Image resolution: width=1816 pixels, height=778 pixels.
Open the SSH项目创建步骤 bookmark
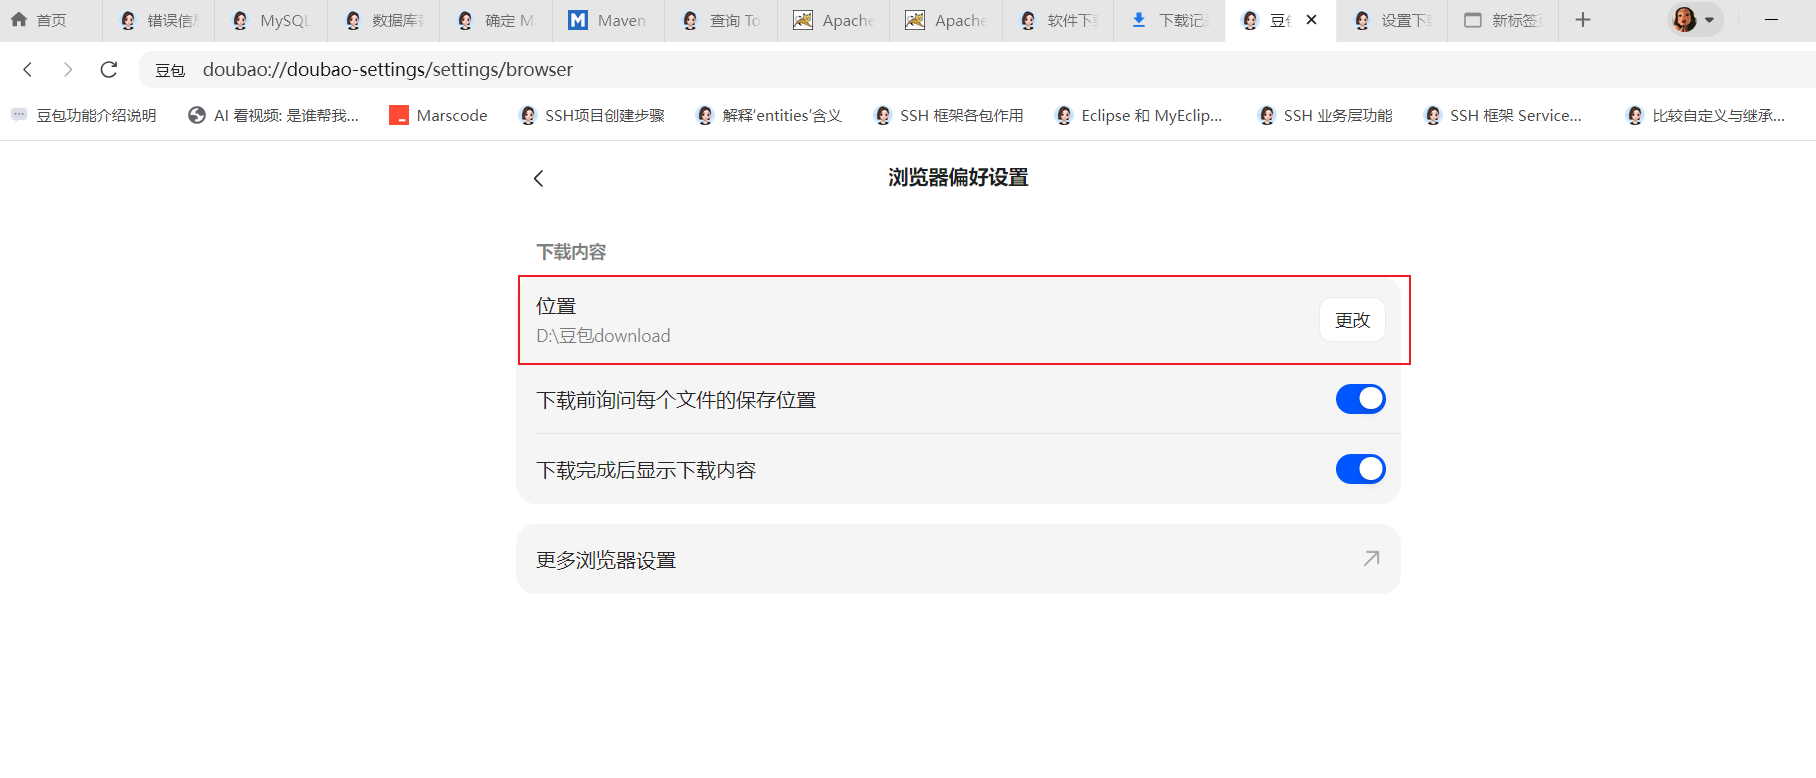pyautogui.click(x=592, y=115)
